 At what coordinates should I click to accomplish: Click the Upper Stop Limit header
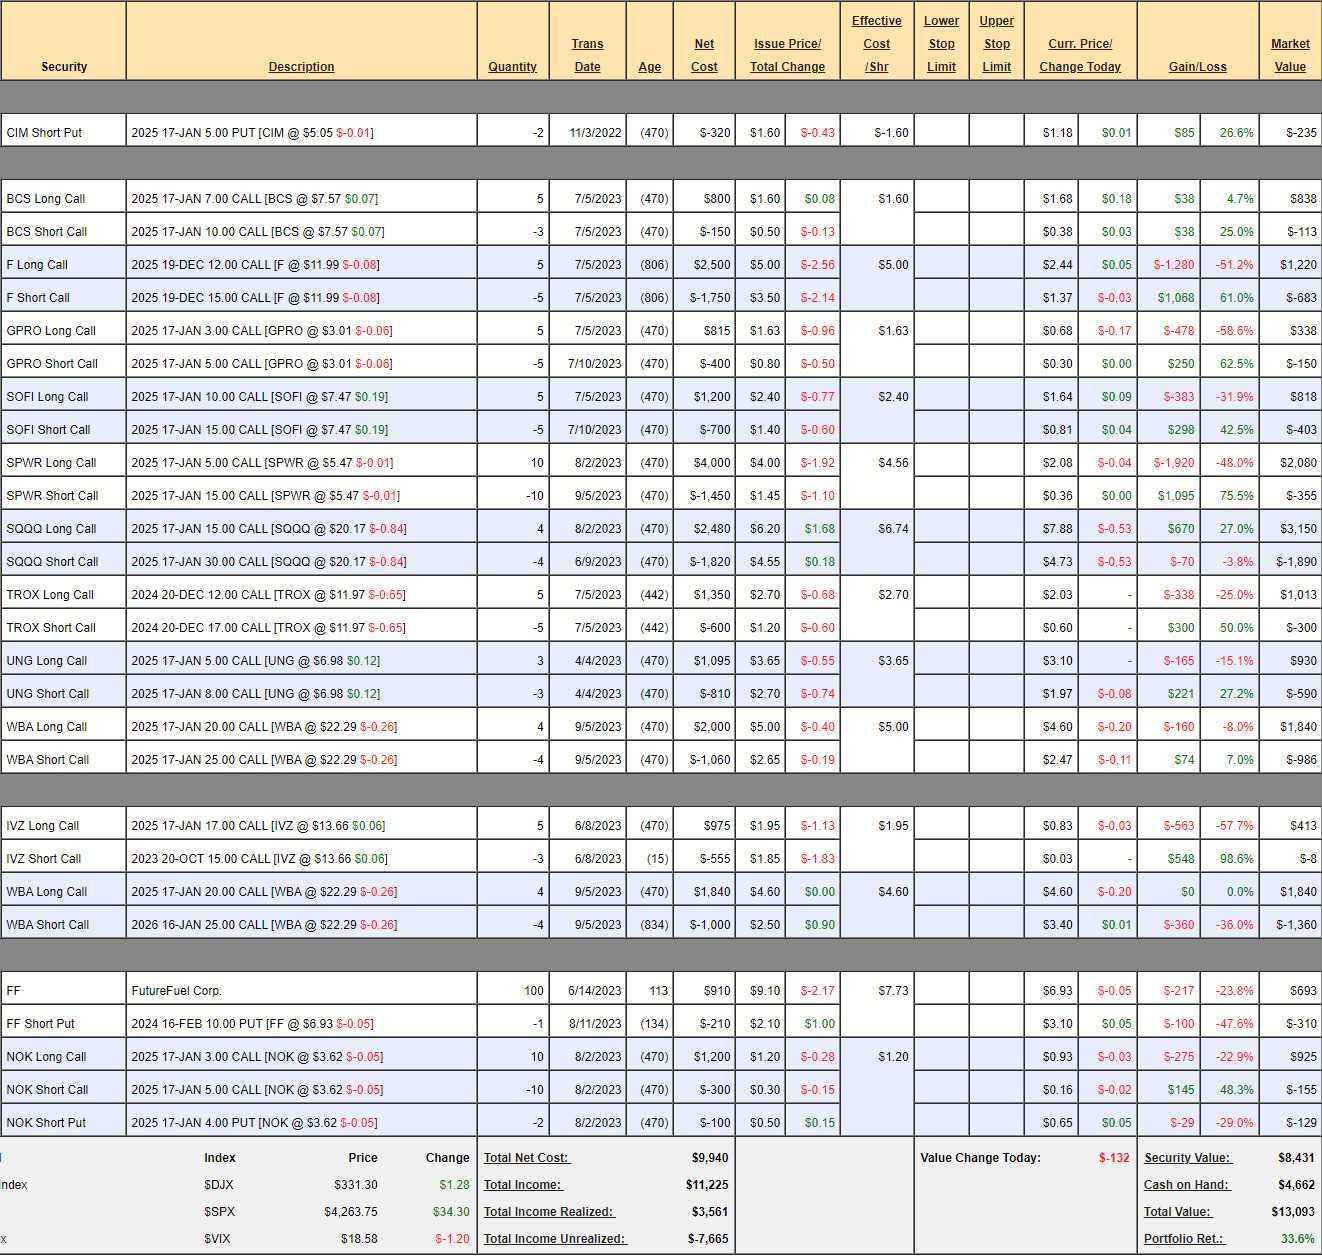[996, 44]
